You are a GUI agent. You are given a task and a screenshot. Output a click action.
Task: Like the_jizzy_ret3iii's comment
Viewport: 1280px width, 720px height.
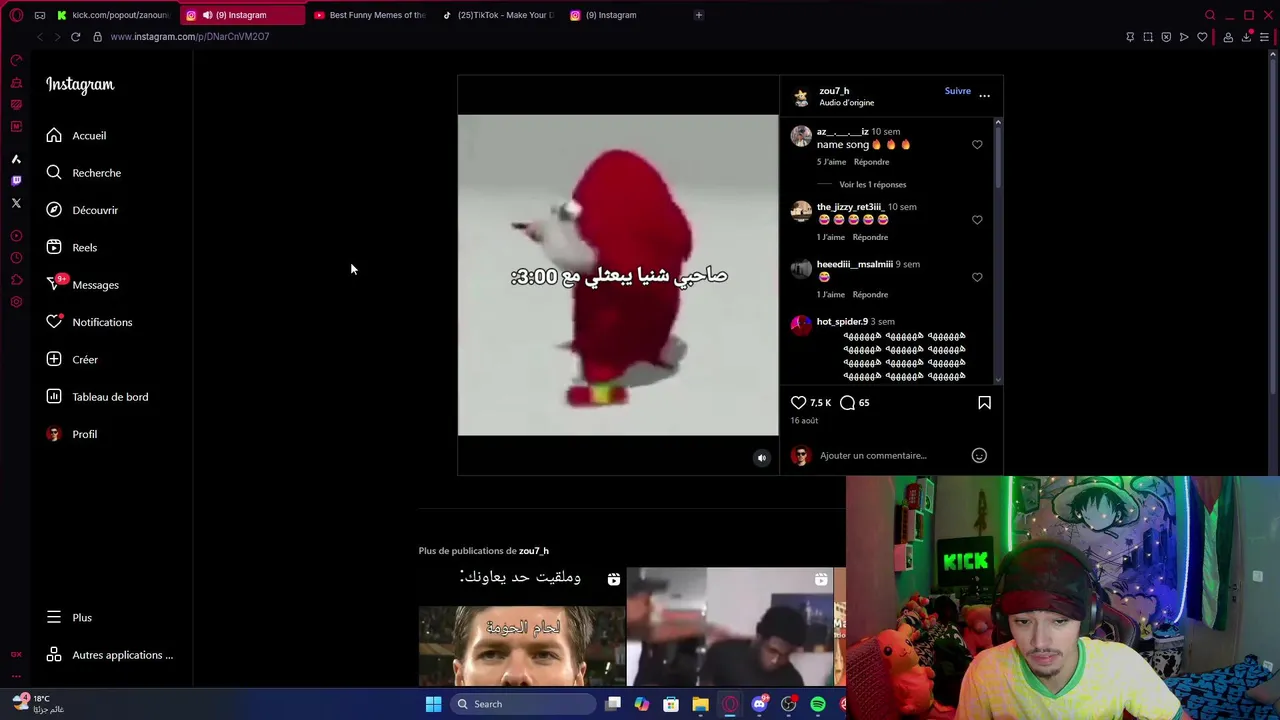977,220
